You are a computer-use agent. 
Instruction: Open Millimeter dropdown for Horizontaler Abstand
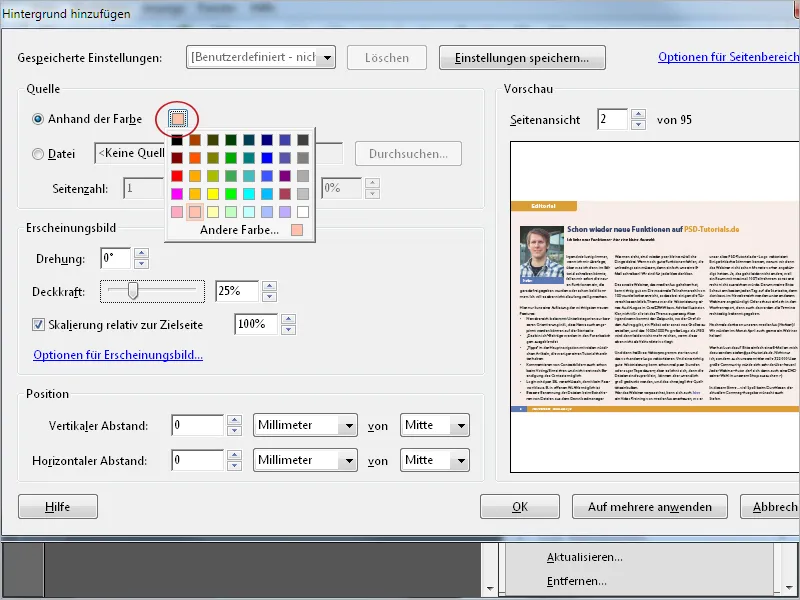coord(305,460)
